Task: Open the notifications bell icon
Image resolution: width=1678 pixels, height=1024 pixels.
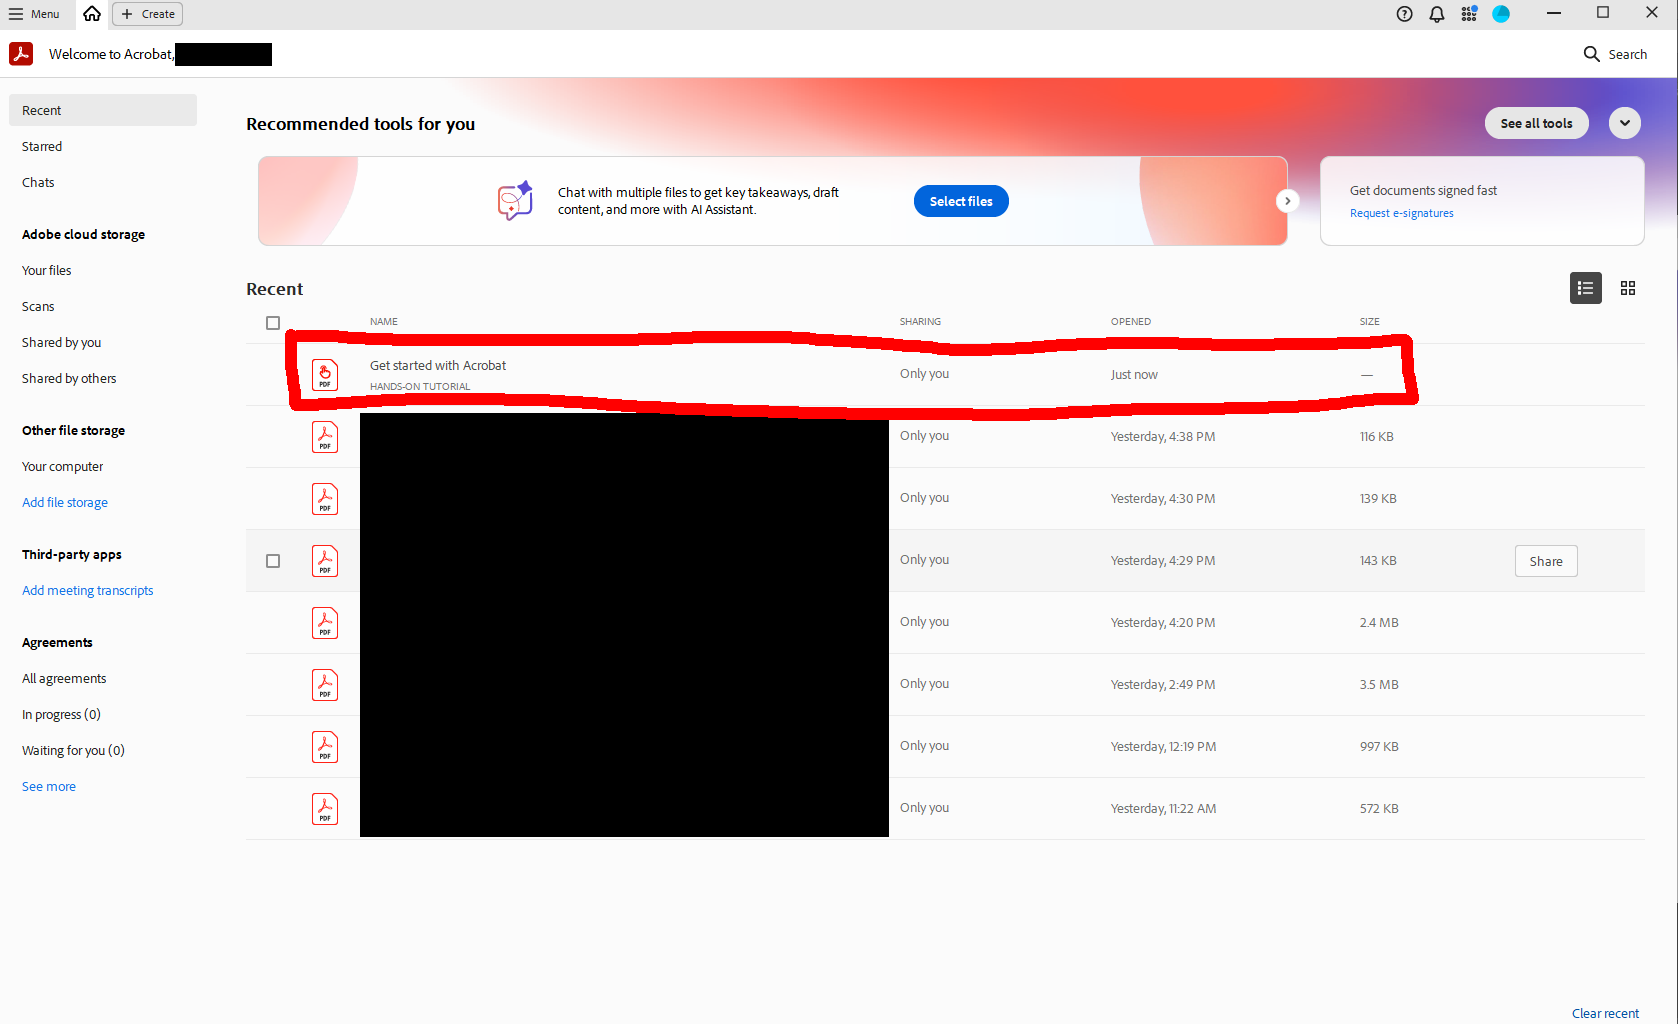Action: click(x=1436, y=14)
